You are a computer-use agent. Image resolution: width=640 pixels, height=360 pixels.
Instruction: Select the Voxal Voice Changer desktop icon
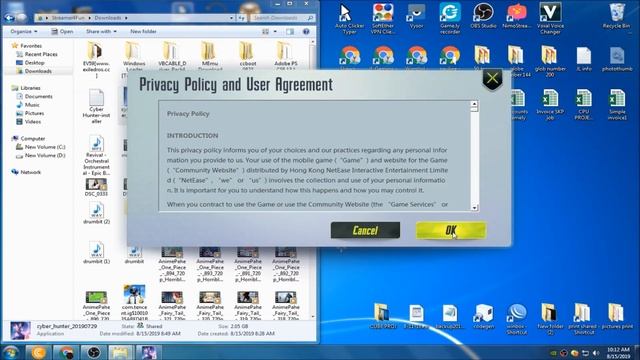coord(550,19)
